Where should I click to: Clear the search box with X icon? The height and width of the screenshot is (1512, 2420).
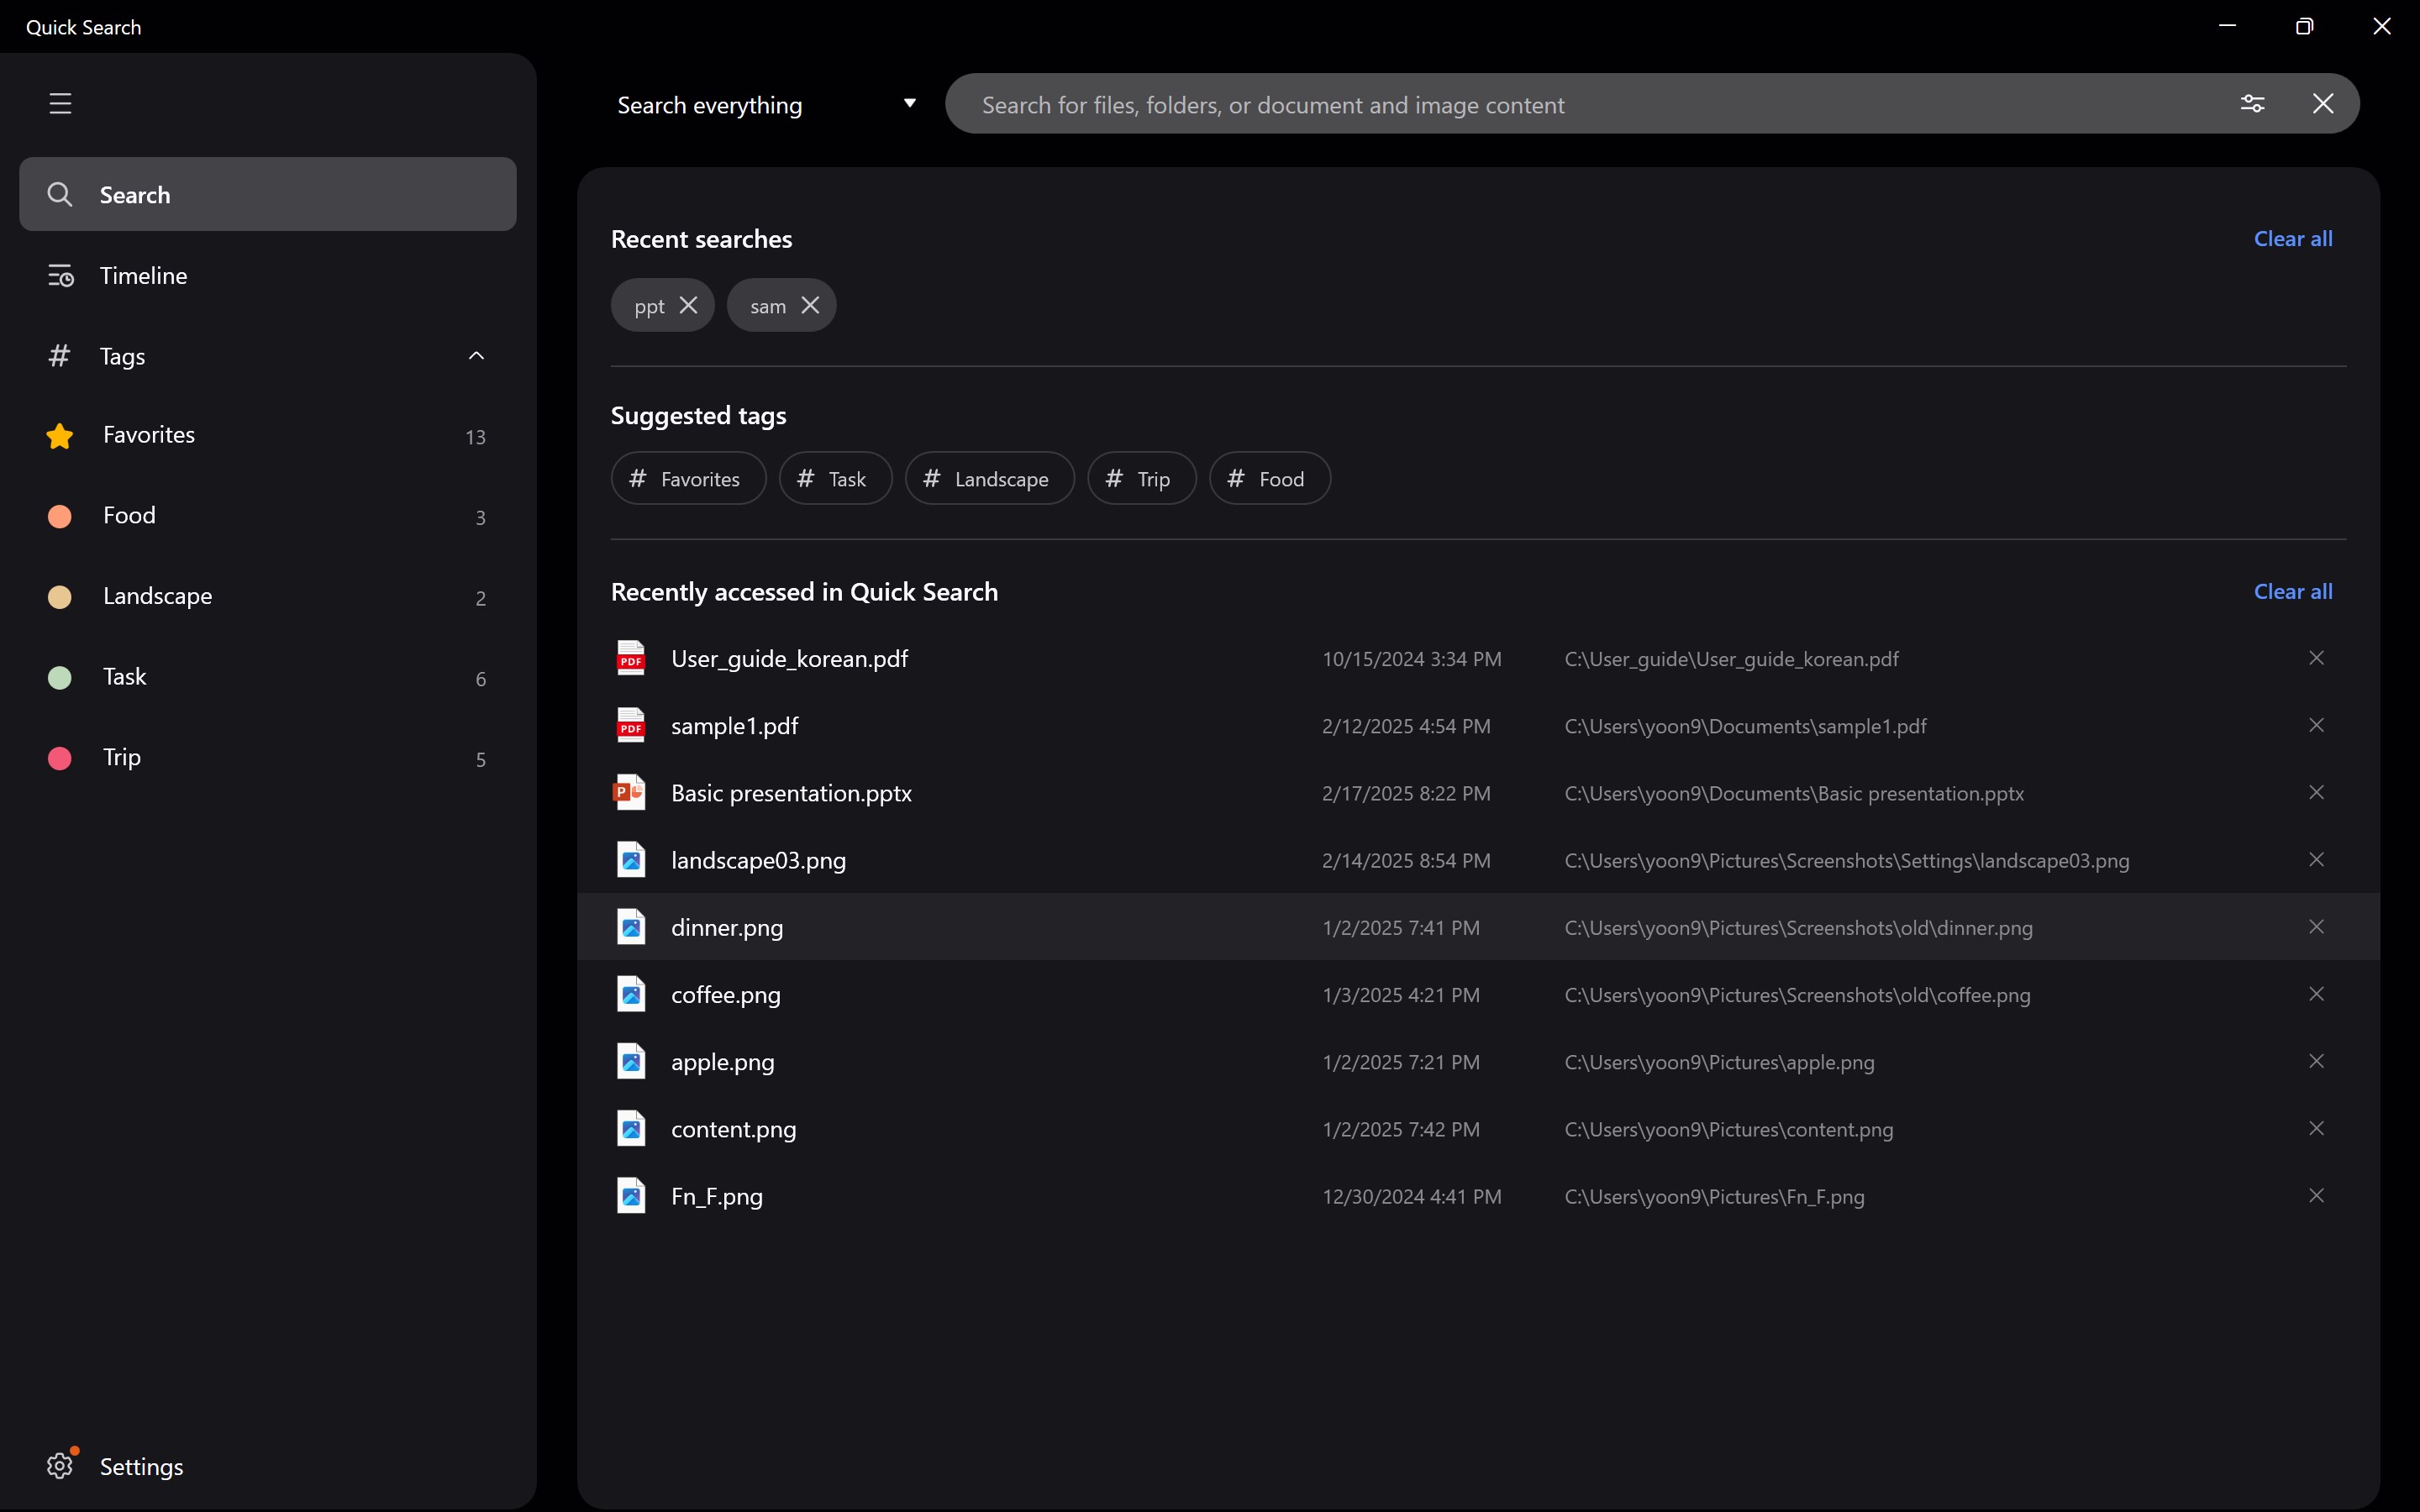click(2322, 104)
